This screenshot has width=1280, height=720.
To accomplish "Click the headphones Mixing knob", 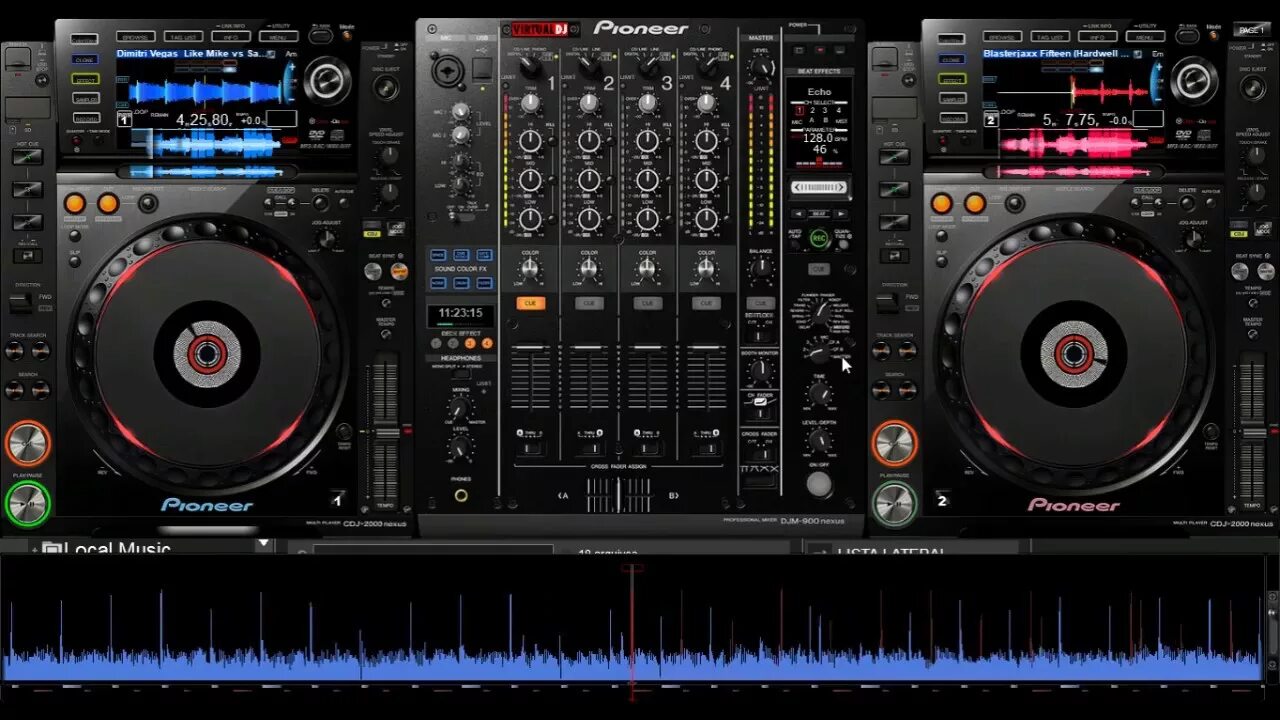I will 460,408.
